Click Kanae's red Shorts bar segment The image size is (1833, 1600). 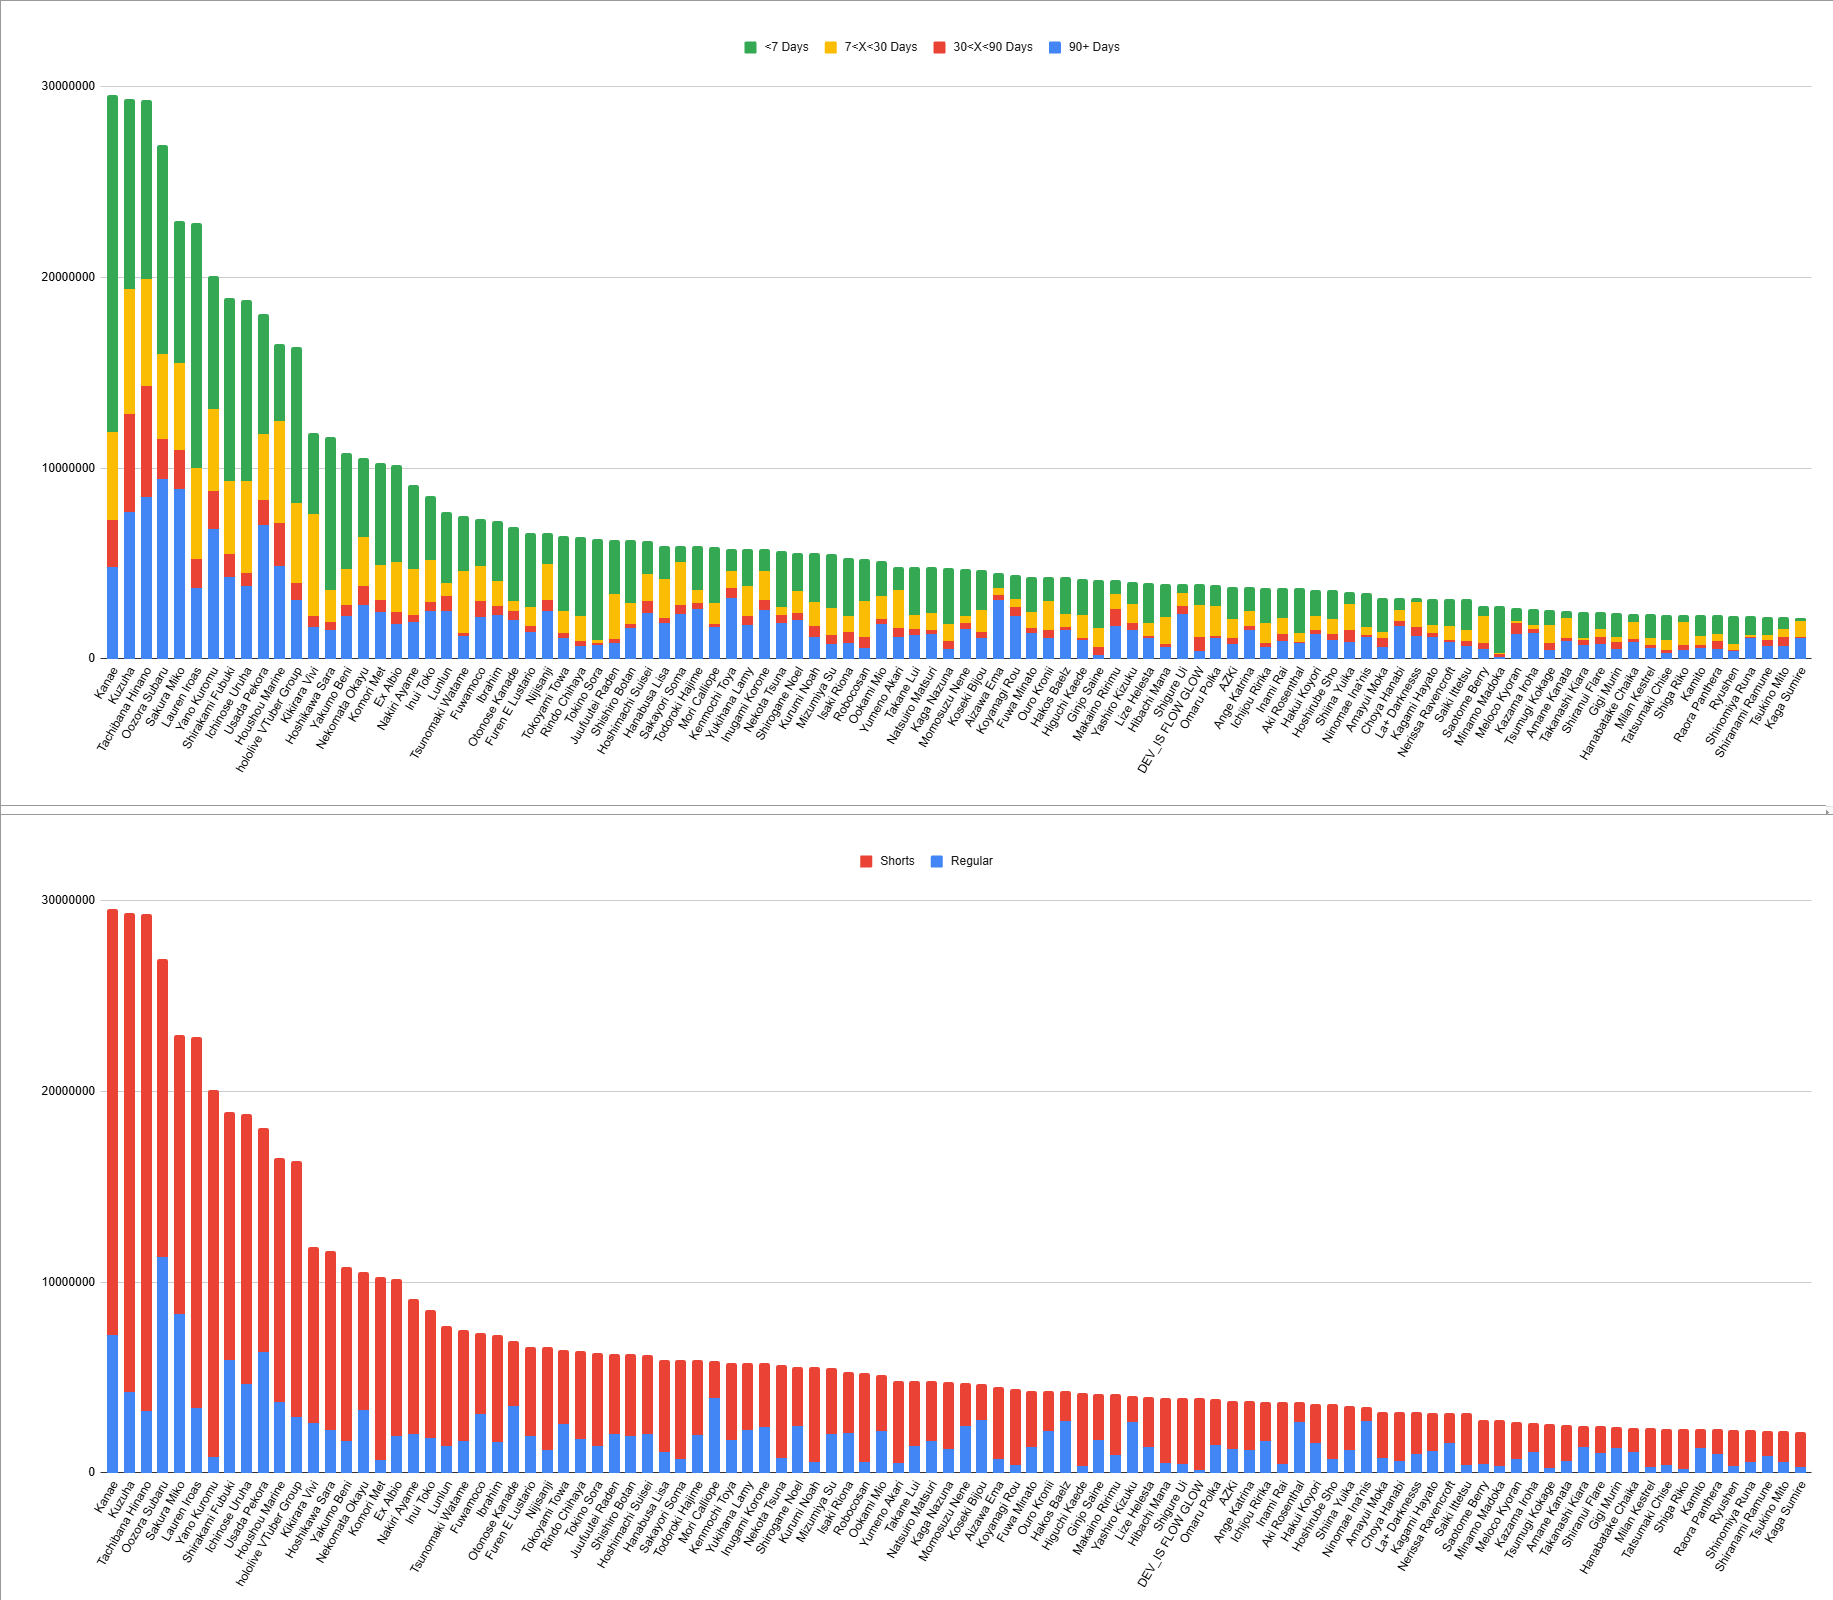[113, 1122]
